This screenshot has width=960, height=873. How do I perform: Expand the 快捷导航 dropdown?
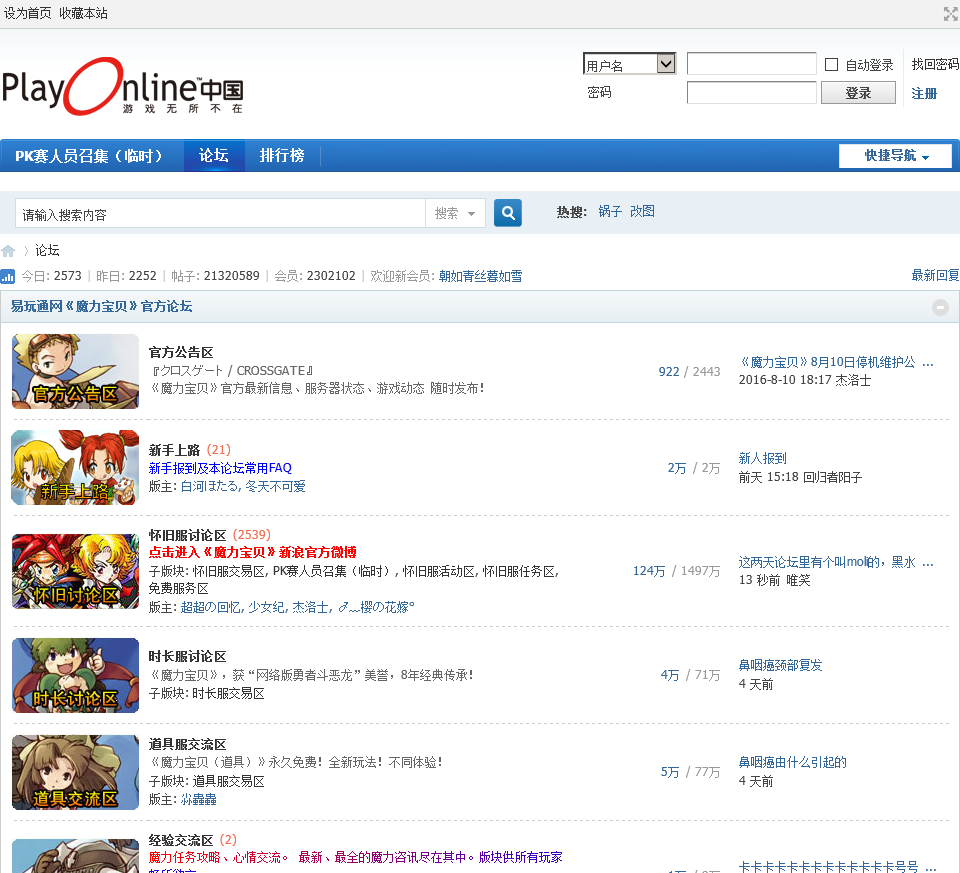[895, 155]
